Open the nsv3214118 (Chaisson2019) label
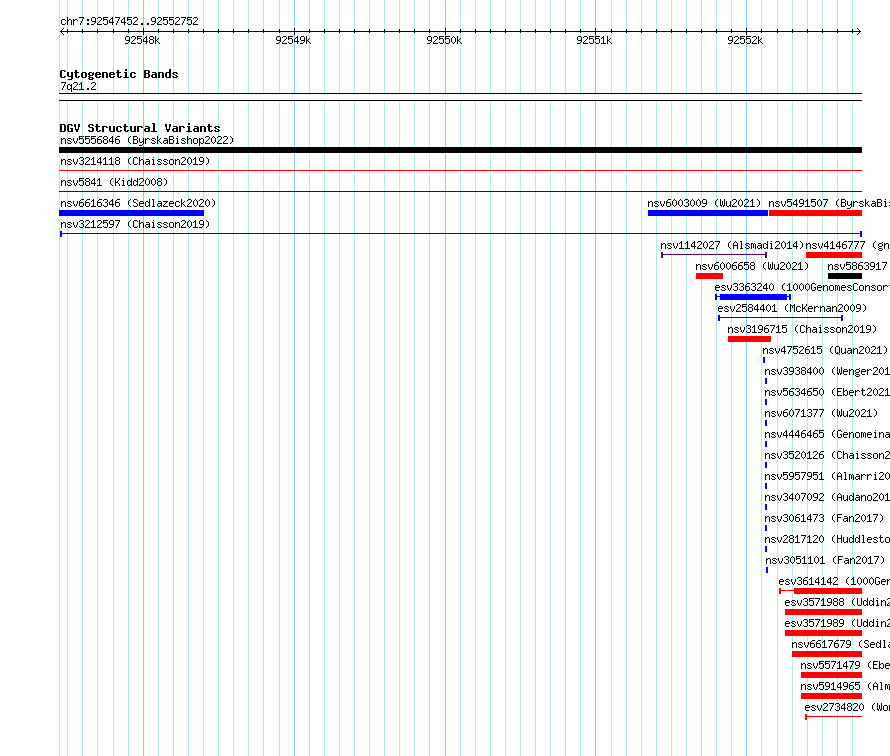The height and width of the screenshot is (756, 890). point(135,161)
